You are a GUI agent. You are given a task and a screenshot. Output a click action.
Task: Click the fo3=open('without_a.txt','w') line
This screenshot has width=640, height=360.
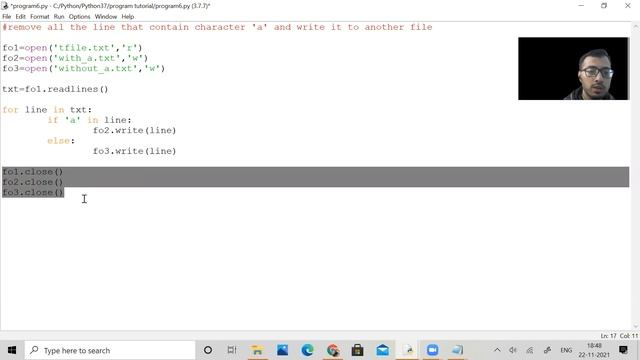coord(84,69)
